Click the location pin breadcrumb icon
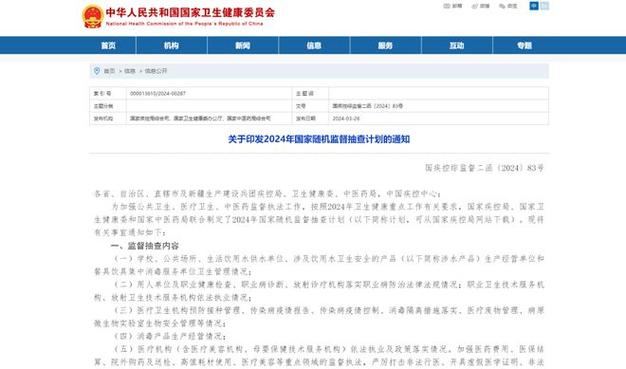The image size is (626, 369). click(x=97, y=71)
